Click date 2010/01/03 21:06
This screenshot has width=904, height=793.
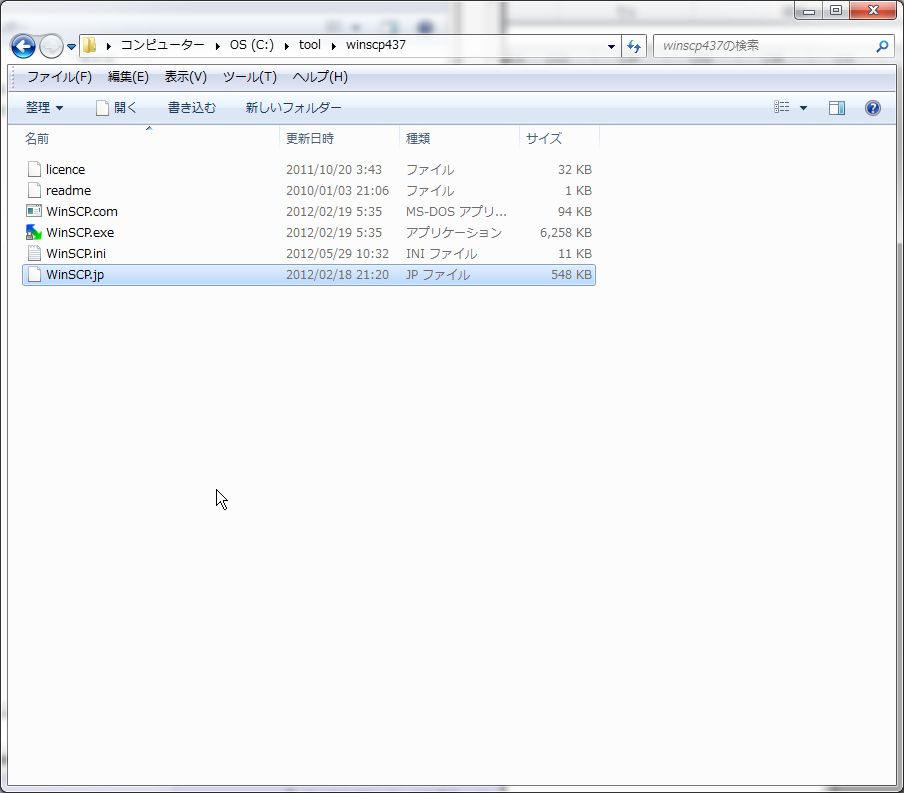pyautogui.click(x=337, y=190)
